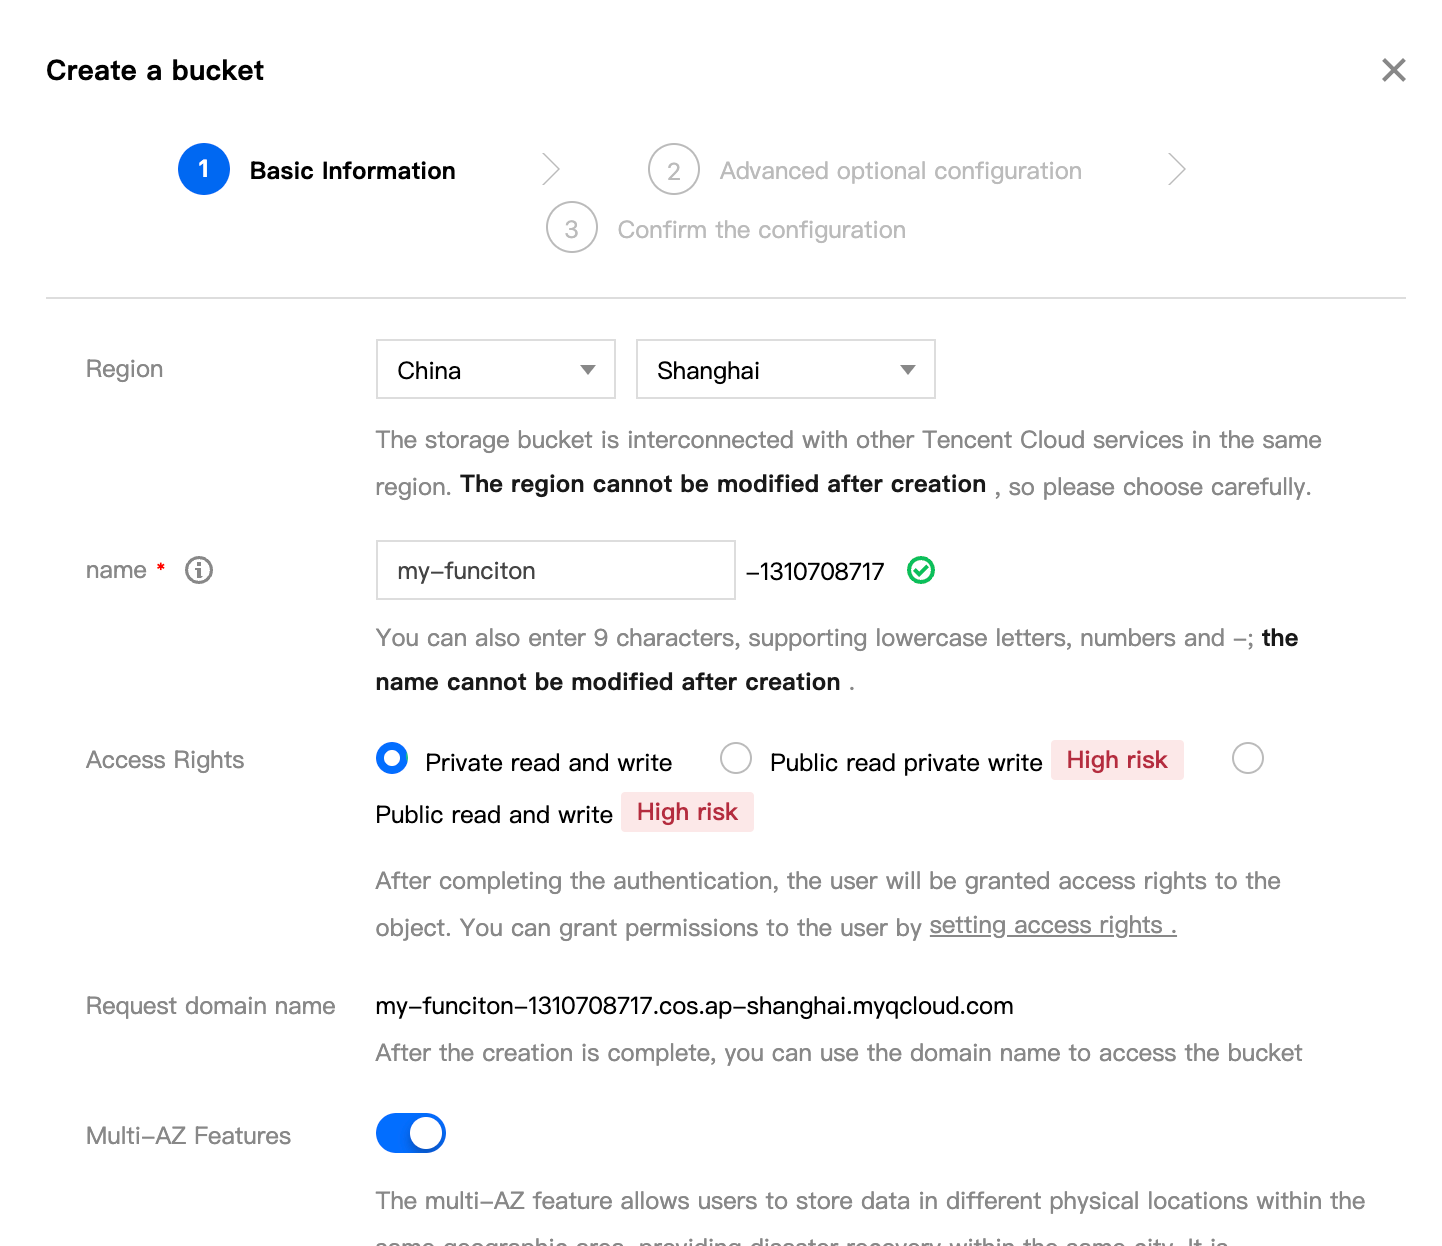Select the Basic Information step label
The height and width of the screenshot is (1246, 1442).
[x=352, y=171]
